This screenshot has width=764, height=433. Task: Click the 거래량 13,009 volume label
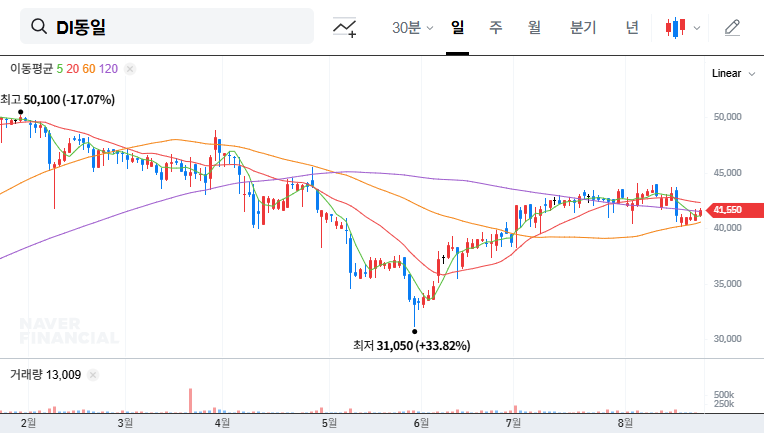(45, 375)
